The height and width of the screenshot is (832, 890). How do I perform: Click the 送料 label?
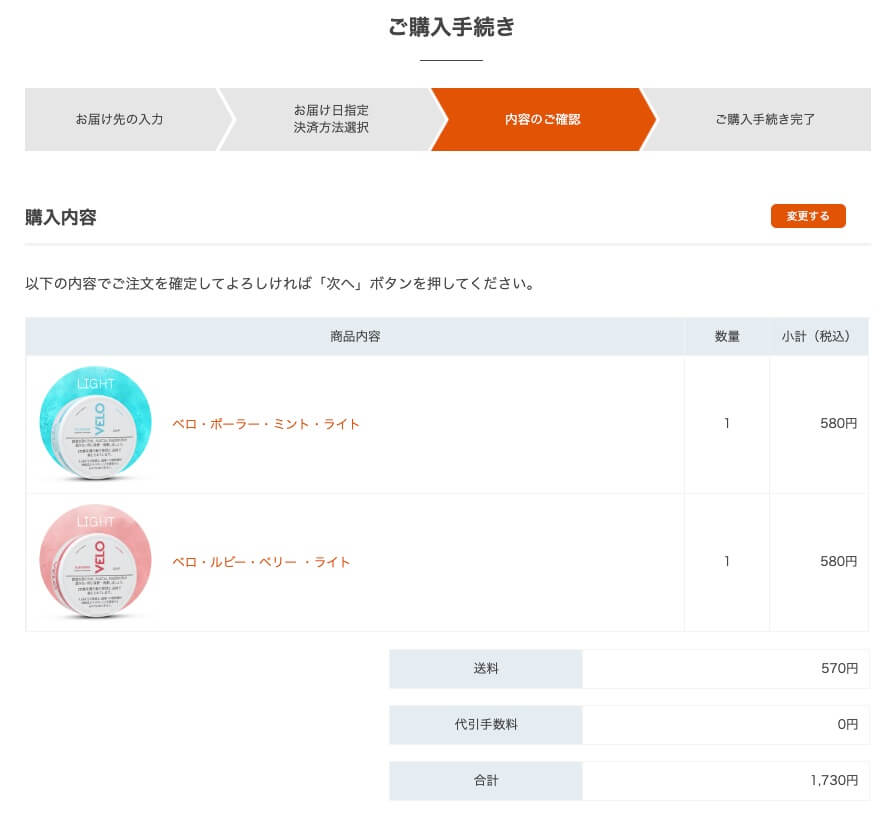486,669
